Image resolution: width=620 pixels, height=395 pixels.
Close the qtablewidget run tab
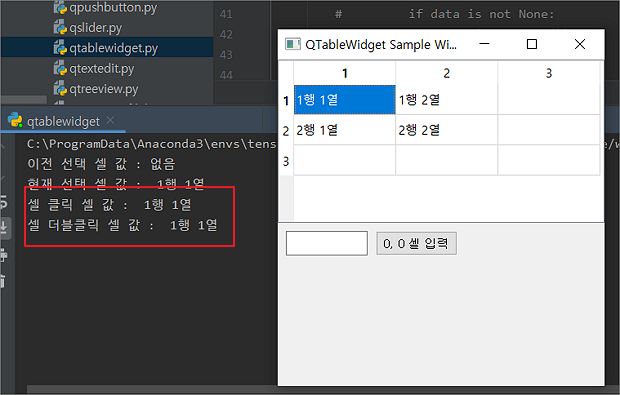(110, 120)
